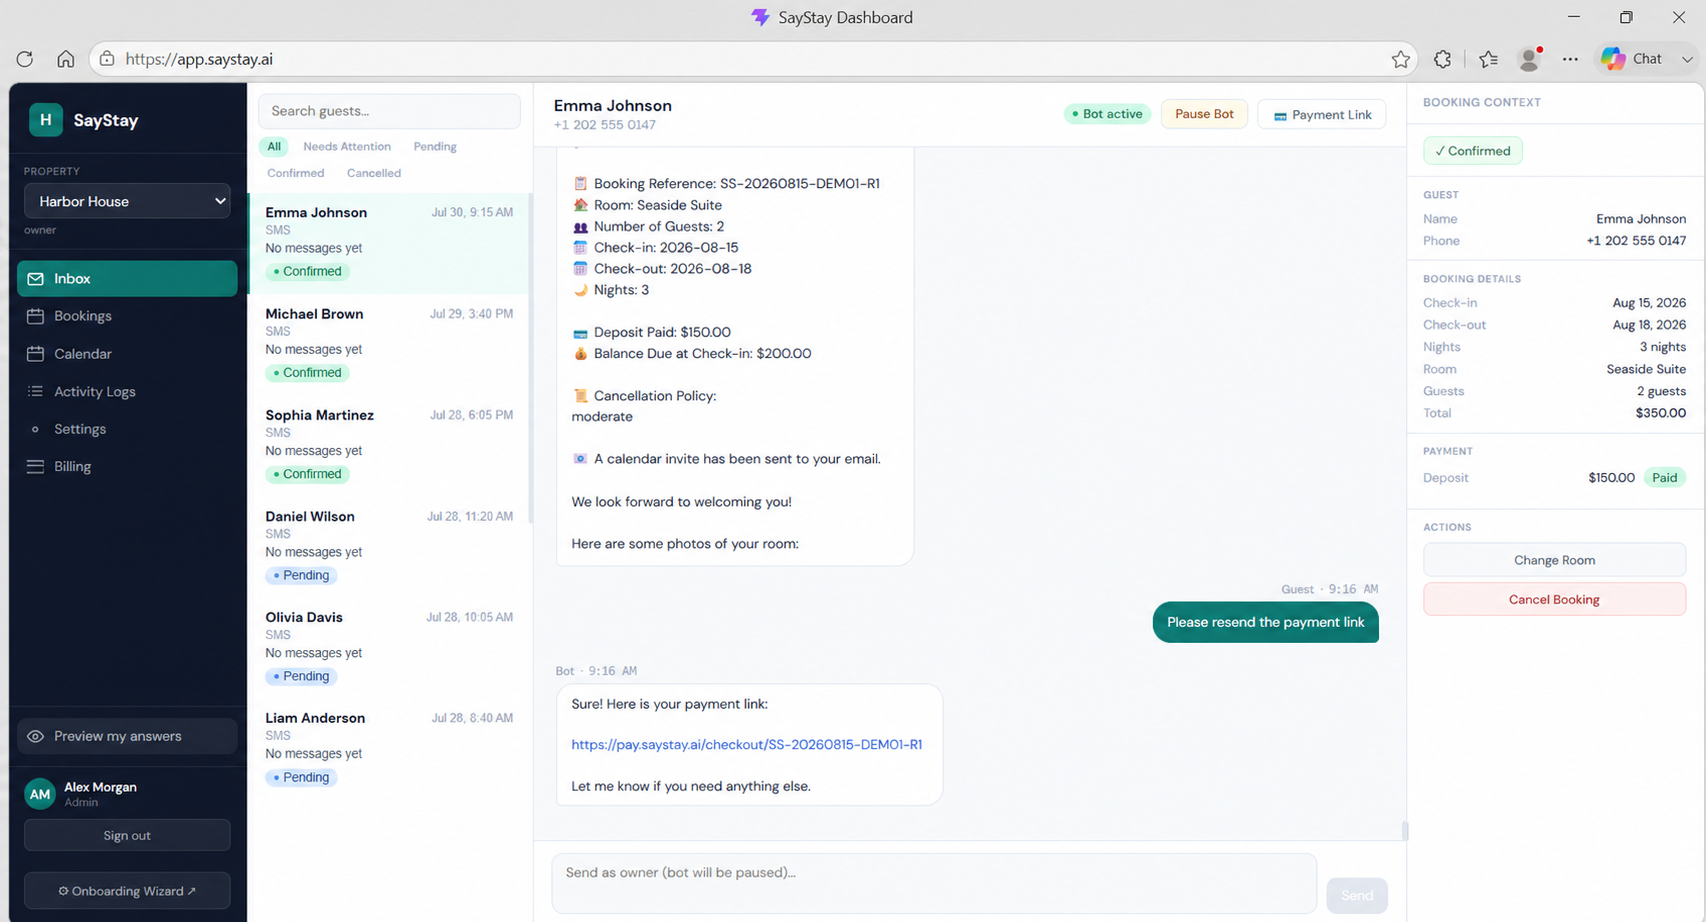Viewport: 1706px width, 922px height.
Task: Filter guests by Pending
Action: [435, 146]
